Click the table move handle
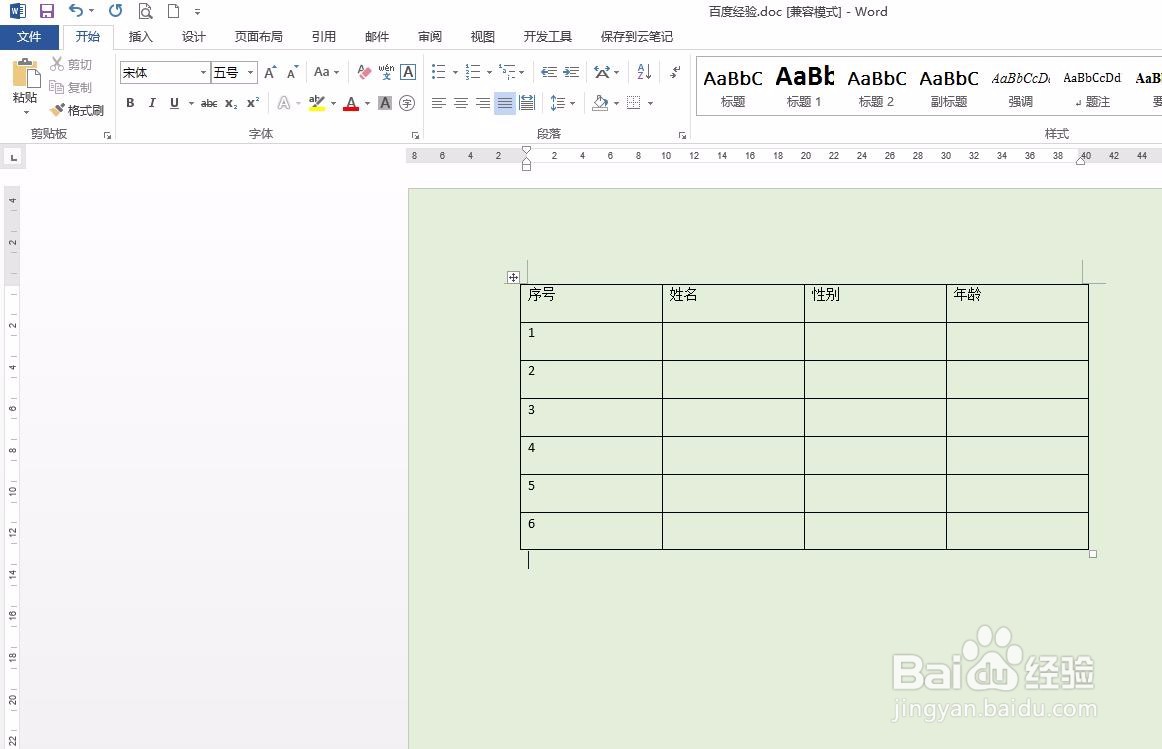The height and width of the screenshot is (749, 1162). (513, 277)
